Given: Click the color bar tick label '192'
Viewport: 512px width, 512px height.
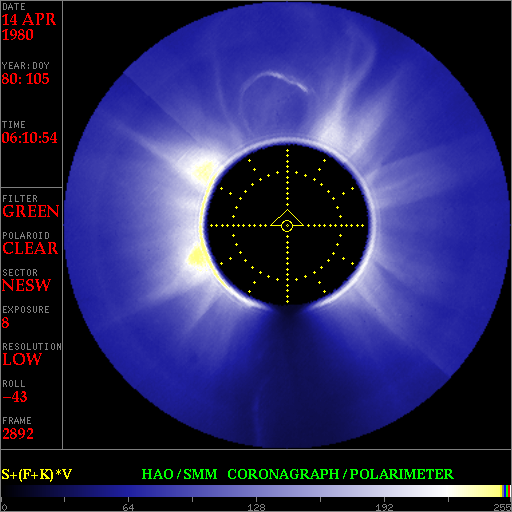Looking at the screenshot, I should pyautogui.click(x=384, y=507).
